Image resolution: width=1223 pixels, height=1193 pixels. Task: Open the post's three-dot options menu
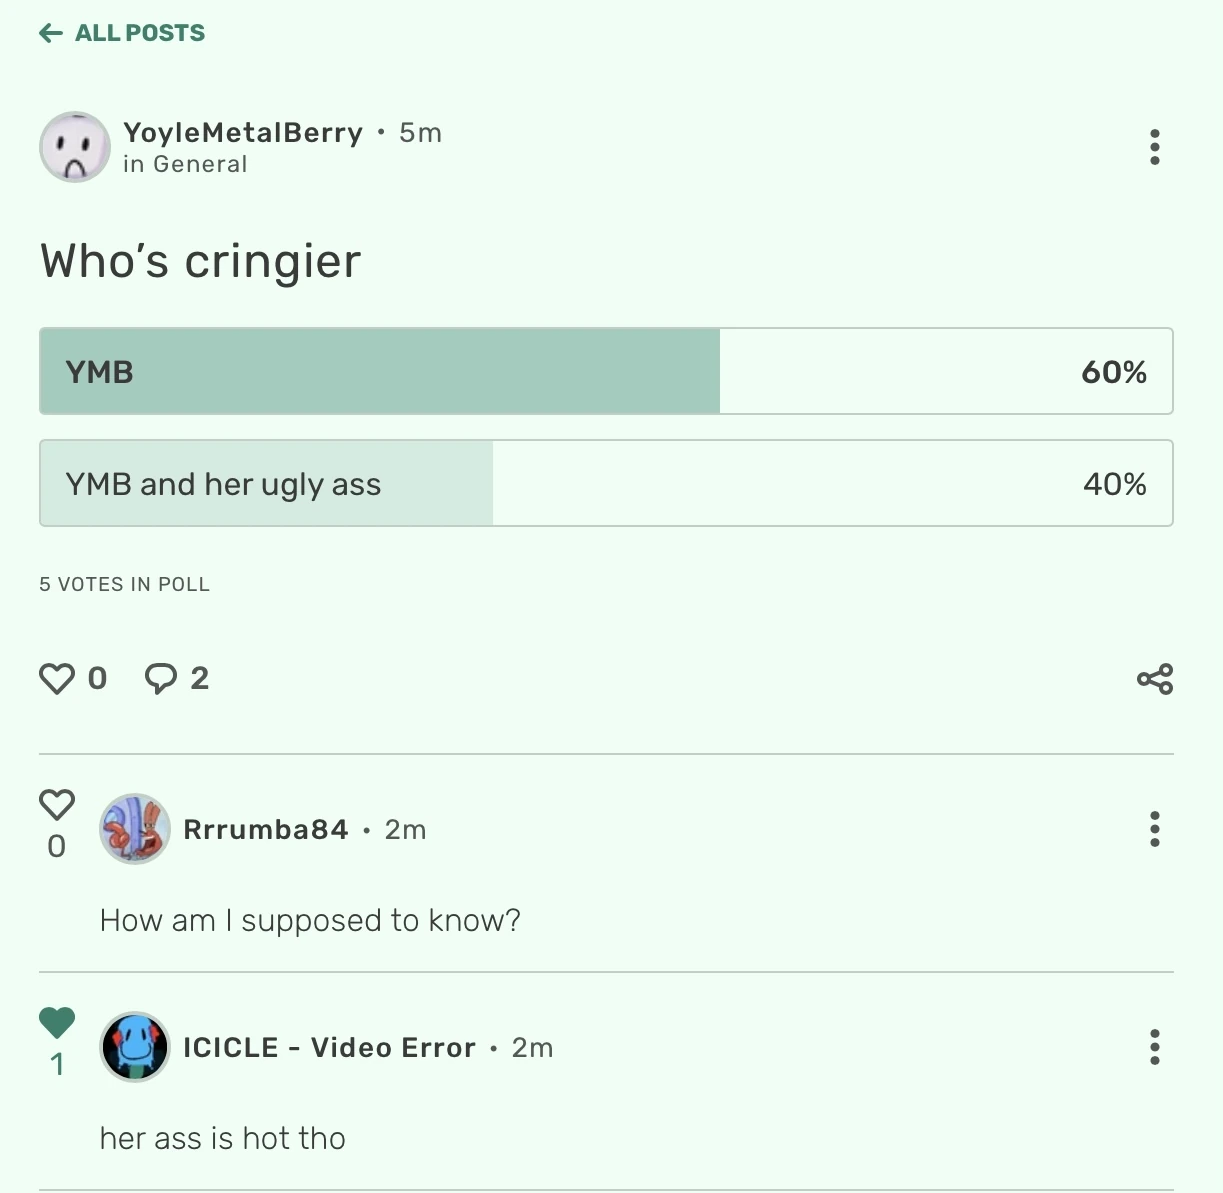tap(1155, 147)
